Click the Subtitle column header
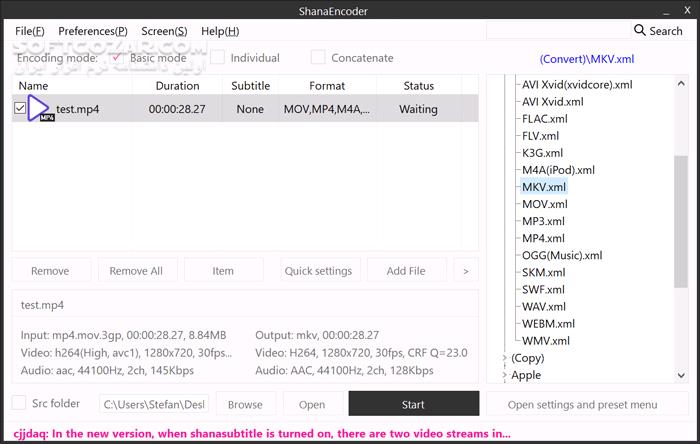 250,86
